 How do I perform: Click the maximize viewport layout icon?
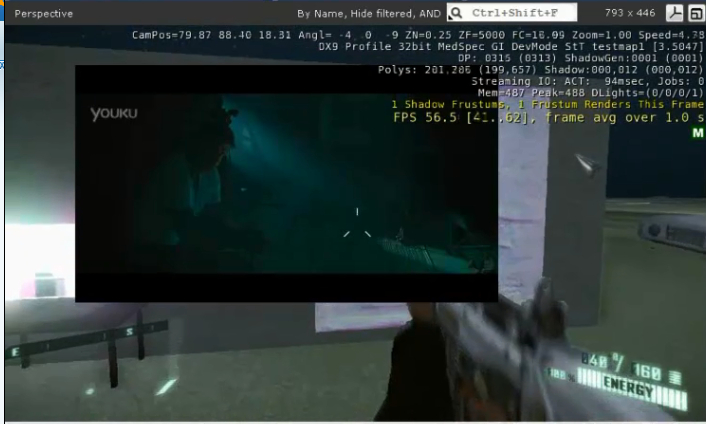tap(696, 13)
